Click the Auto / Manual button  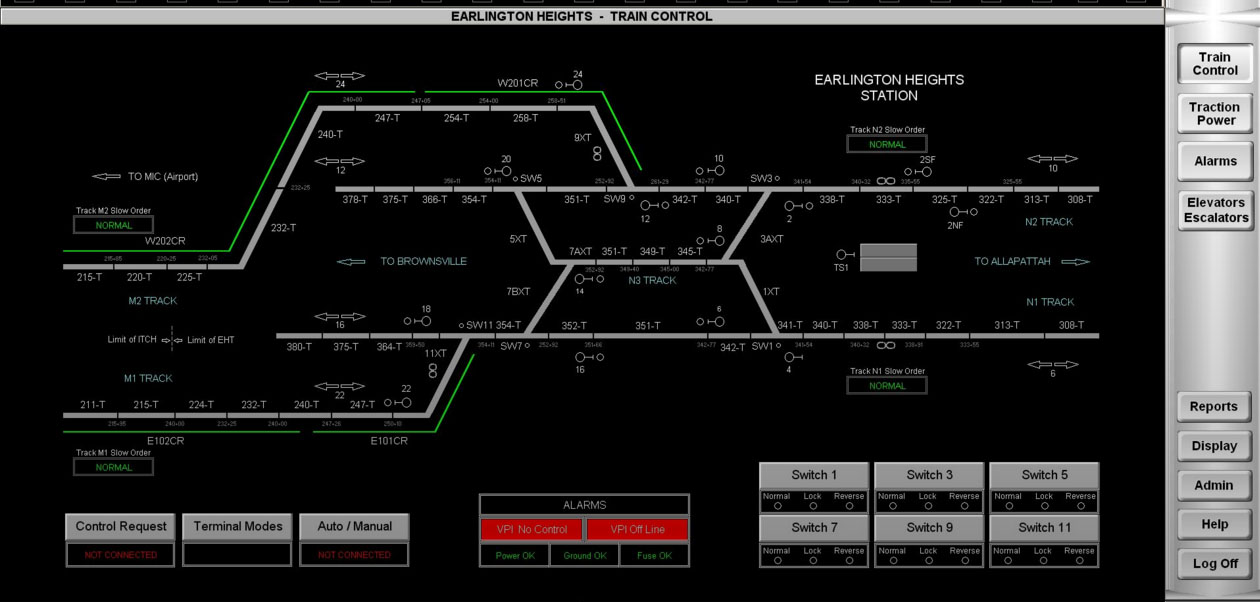[x=355, y=526]
